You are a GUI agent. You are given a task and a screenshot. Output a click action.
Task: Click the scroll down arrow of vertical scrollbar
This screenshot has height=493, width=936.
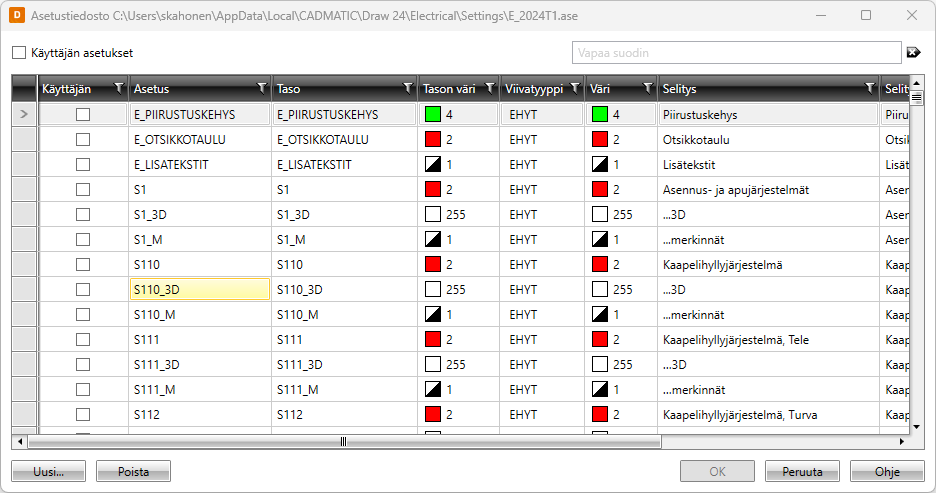click(x=916, y=426)
